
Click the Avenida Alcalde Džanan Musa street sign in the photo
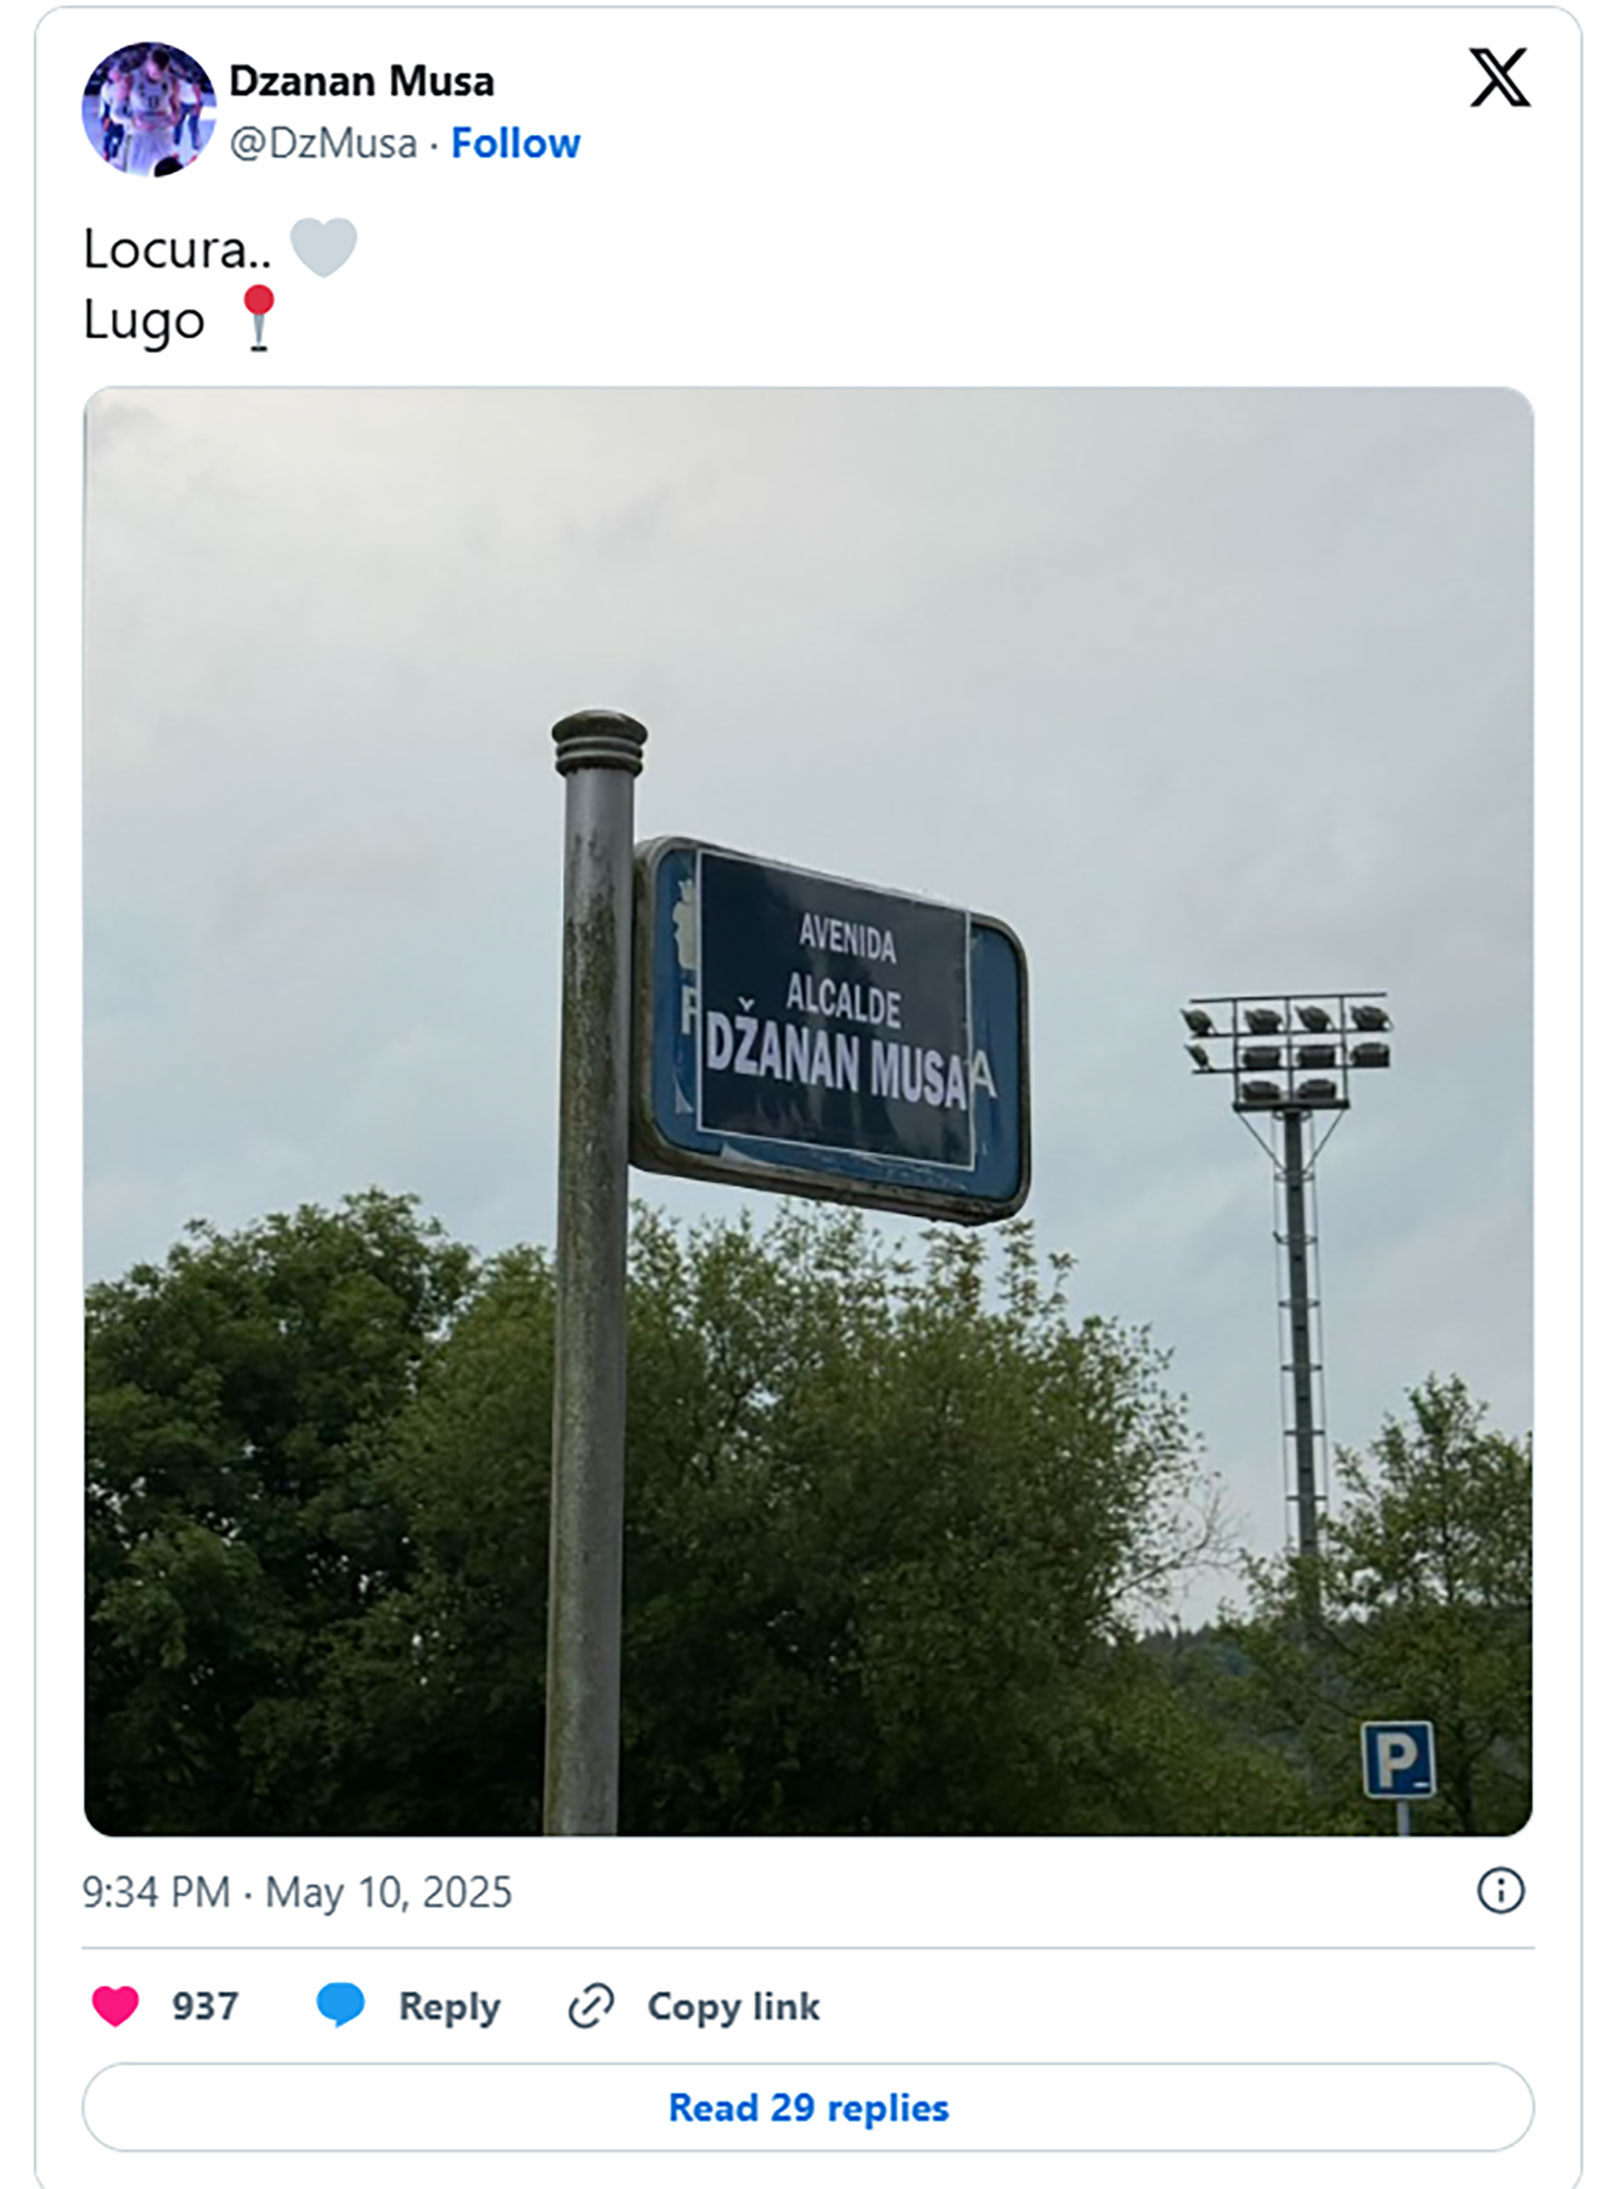click(x=830, y=1030)
